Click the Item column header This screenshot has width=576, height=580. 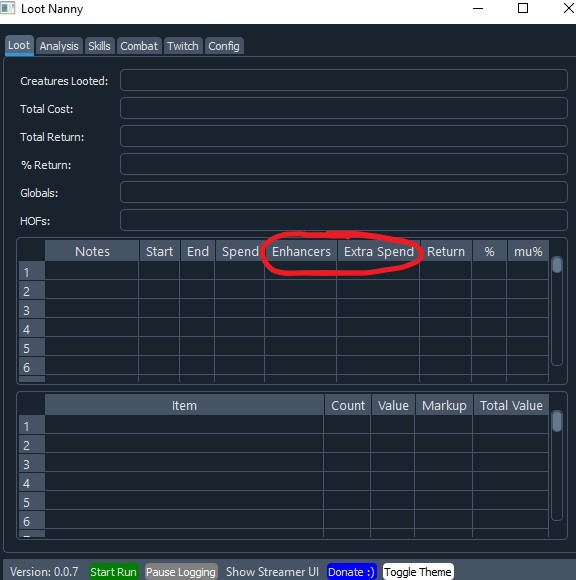(184, 405)
